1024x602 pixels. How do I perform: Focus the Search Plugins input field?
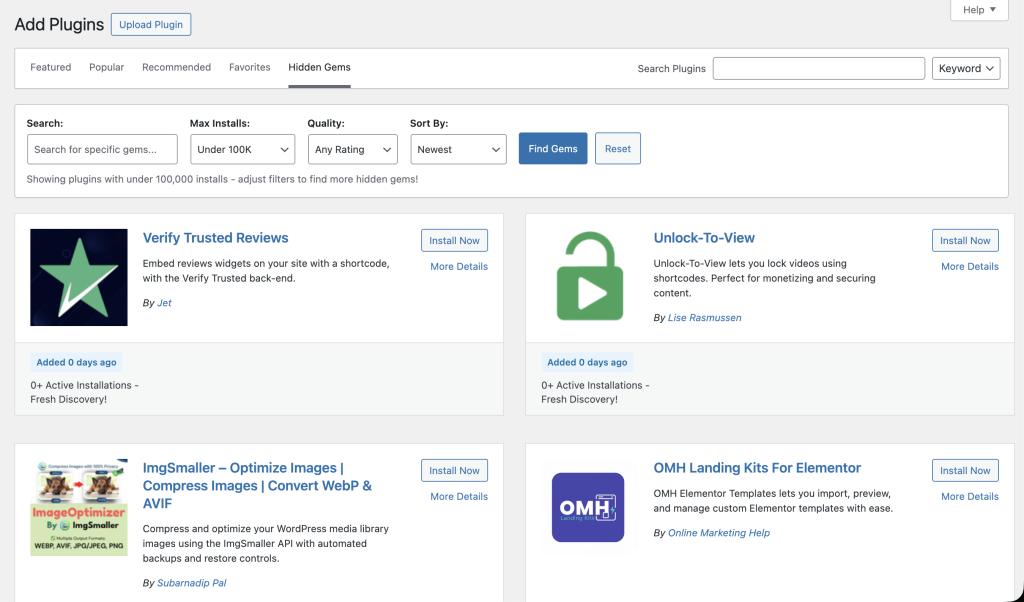(x=819, y=69)
